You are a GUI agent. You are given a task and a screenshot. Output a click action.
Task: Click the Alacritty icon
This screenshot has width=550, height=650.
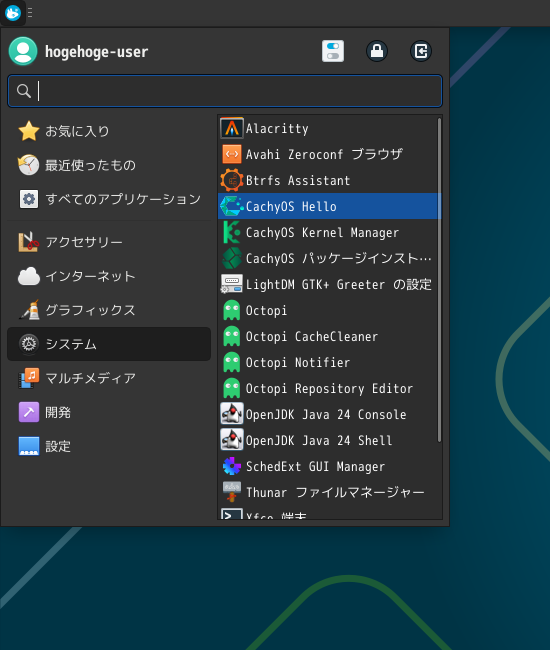[x=232, y=128]
